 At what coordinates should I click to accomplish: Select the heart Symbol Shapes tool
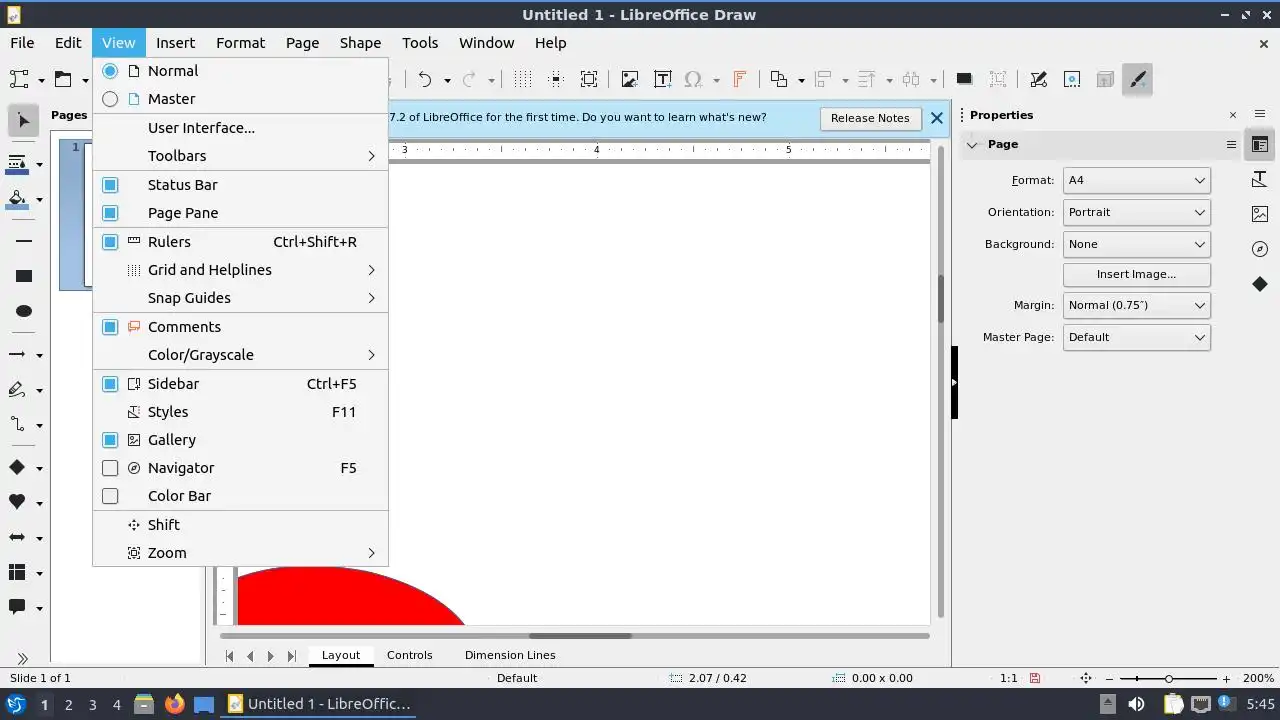click(17, 503)
